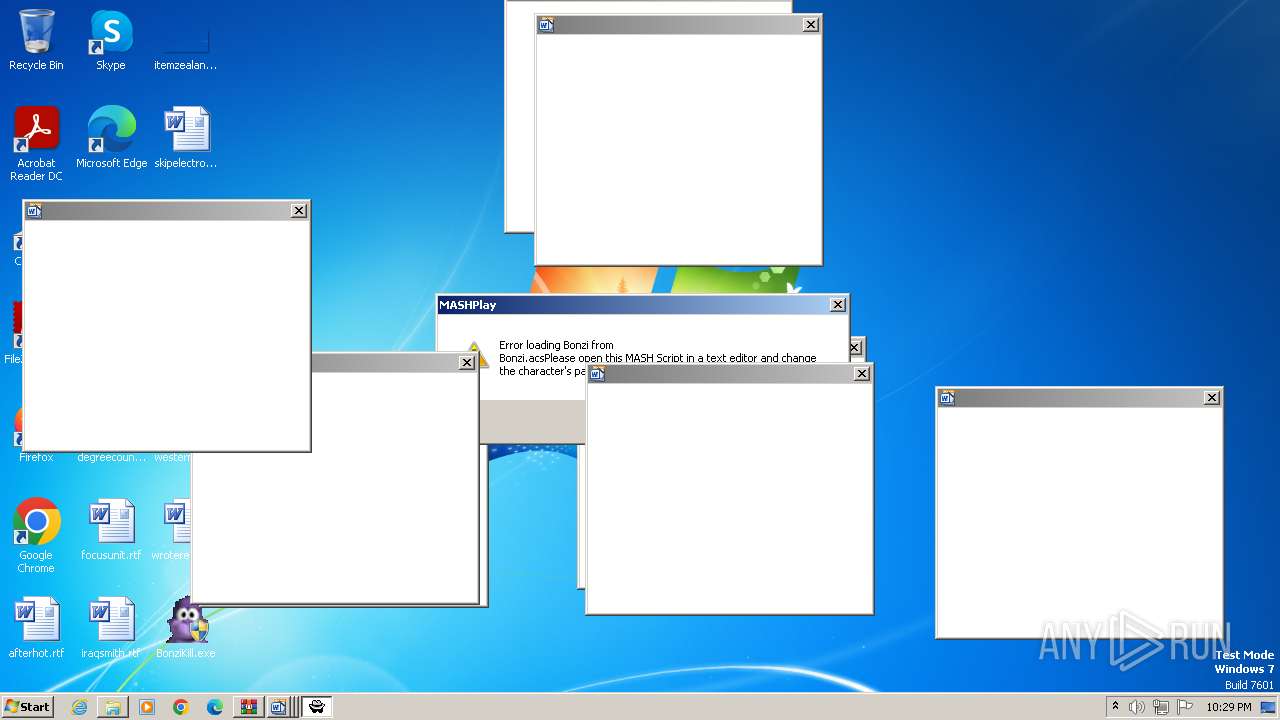
Task: Open the network tray icon
Action: 1161,707
